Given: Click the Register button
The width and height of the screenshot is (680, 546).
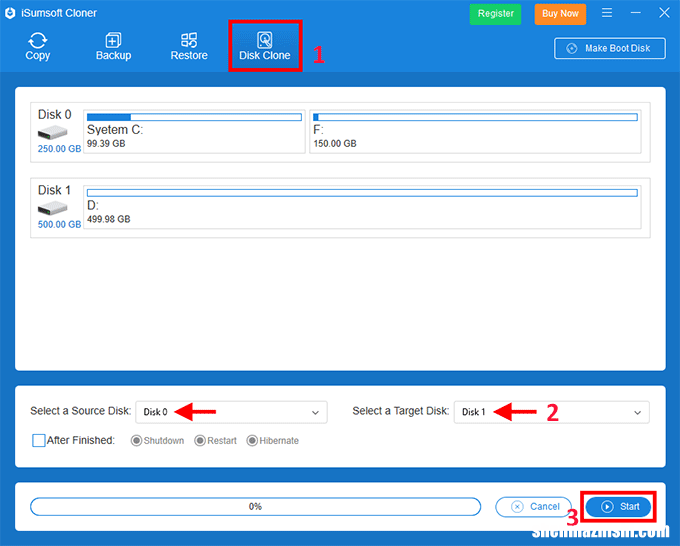Looking at the screenshot, I should (x=495, y=14).
